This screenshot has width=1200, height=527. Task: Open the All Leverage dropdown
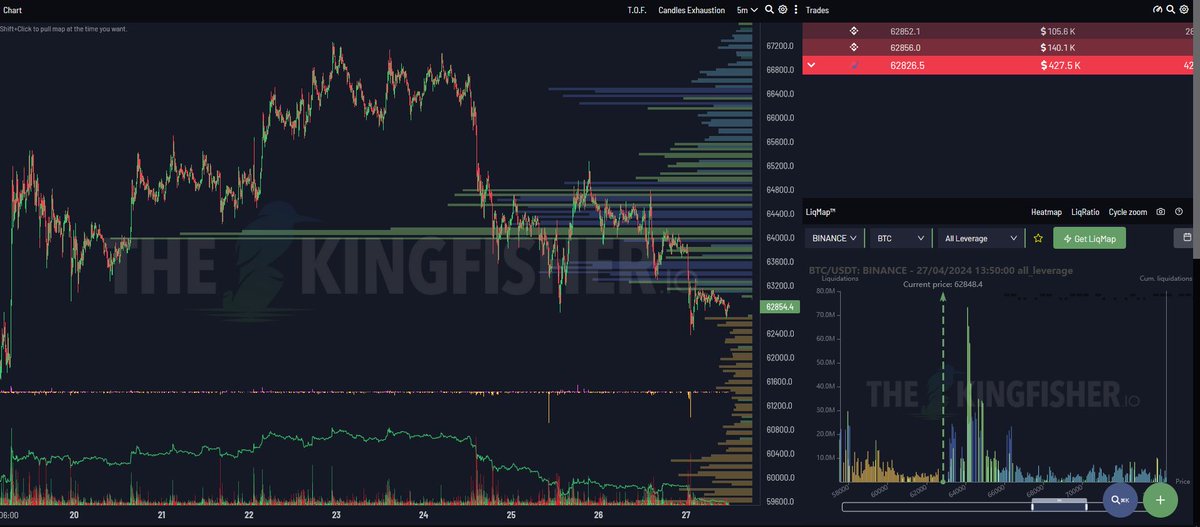pos(981,238)
